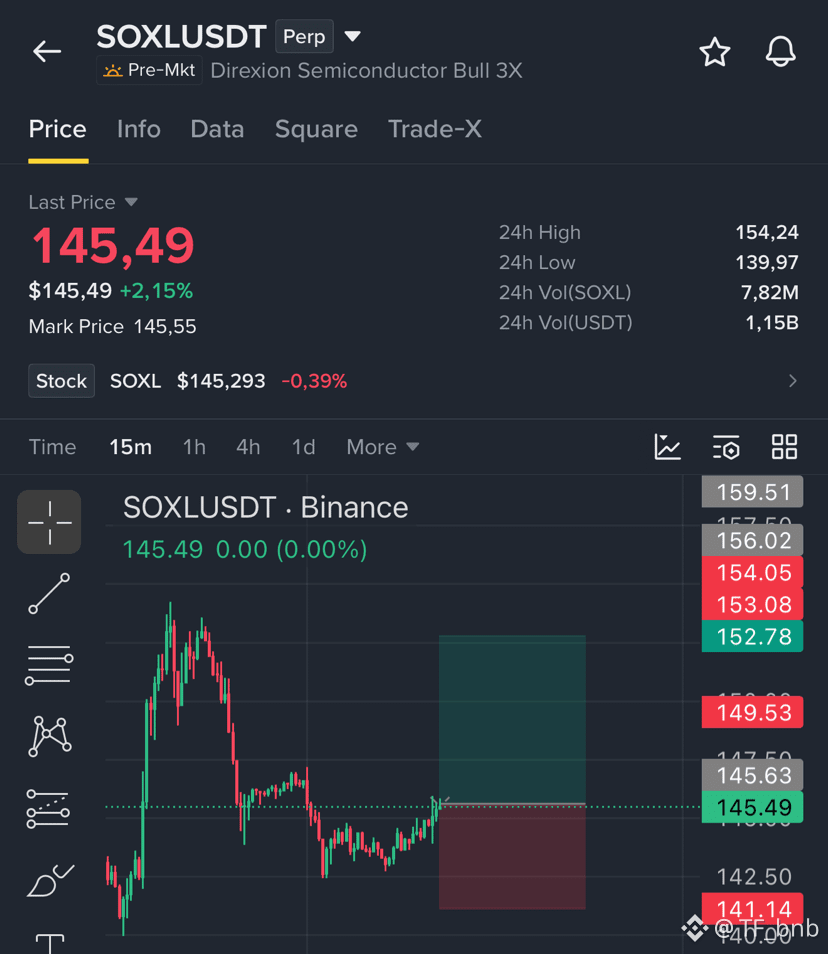The image size is (828, 954).
Task: Select the trend line drawing tool
Action: (x=49, y=593)
